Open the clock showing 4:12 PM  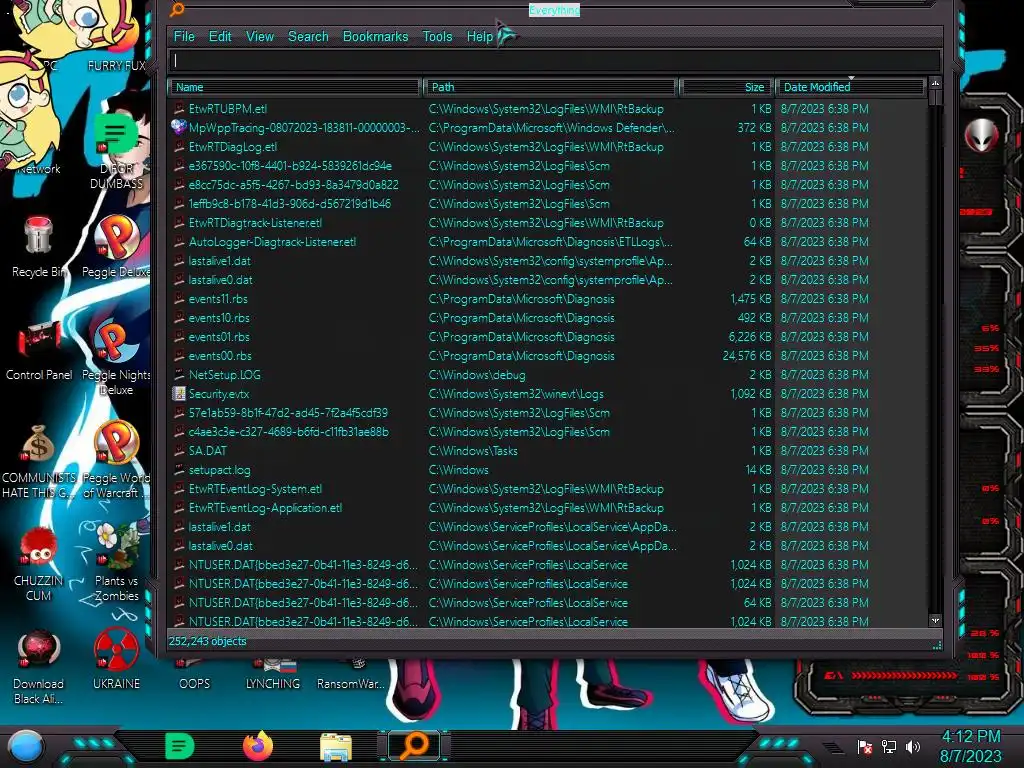[970, 746]
